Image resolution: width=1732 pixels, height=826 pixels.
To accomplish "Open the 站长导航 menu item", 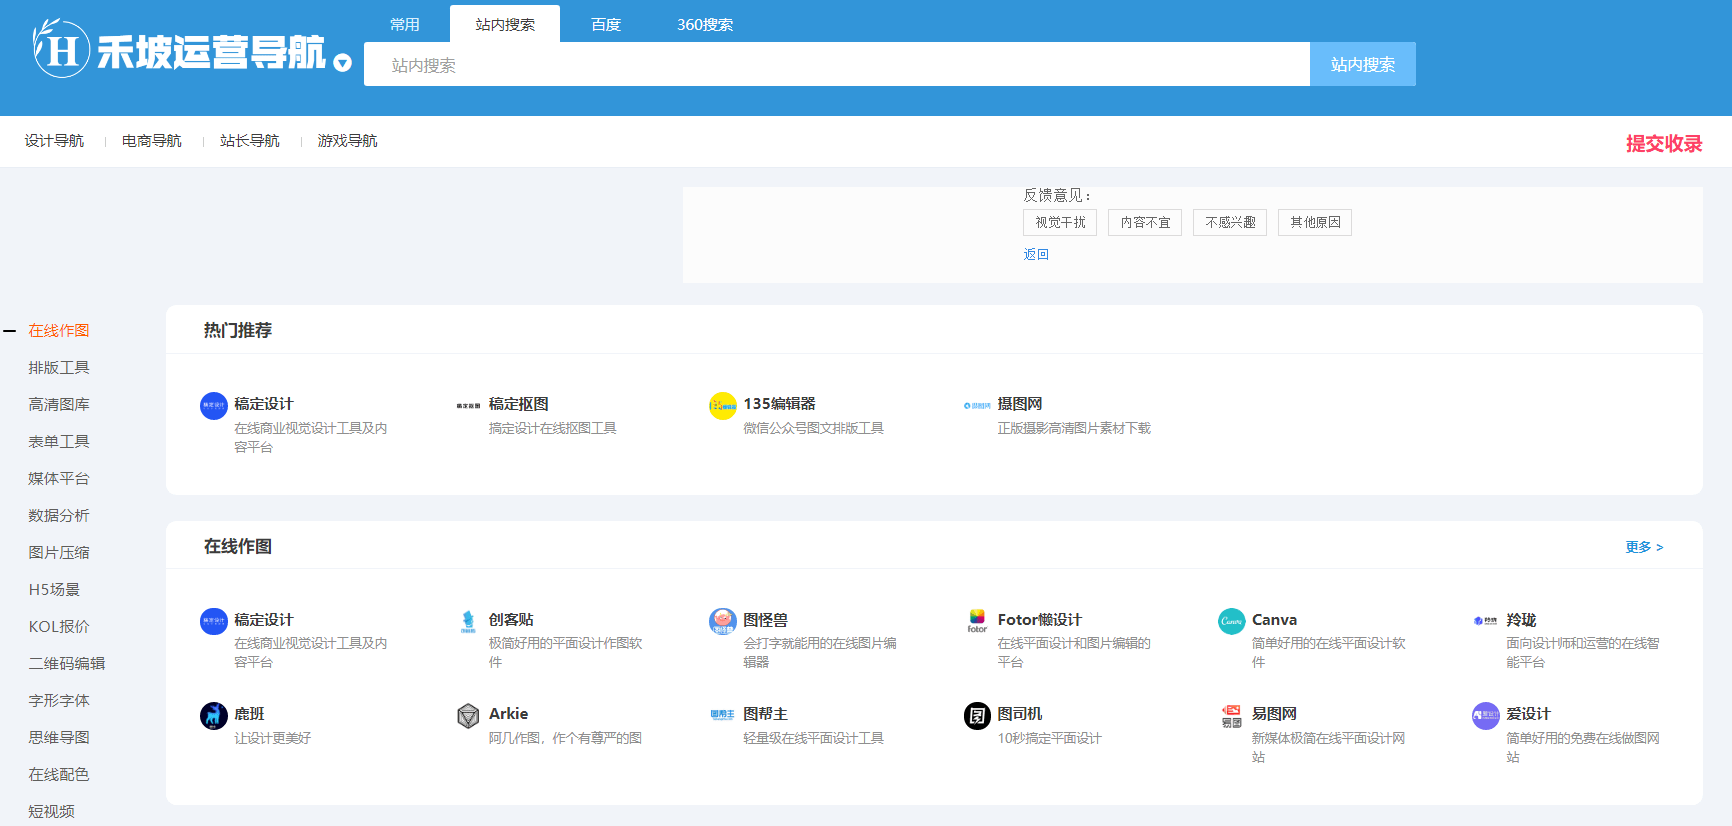I will tap(250, 141).
